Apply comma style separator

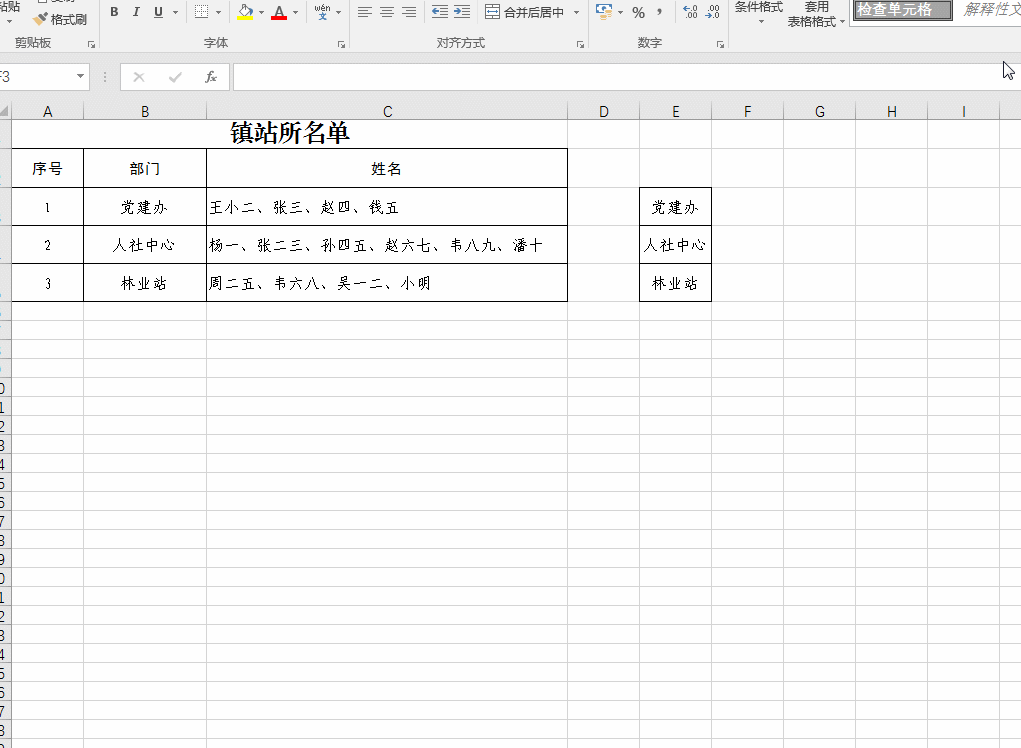(660, 12)
